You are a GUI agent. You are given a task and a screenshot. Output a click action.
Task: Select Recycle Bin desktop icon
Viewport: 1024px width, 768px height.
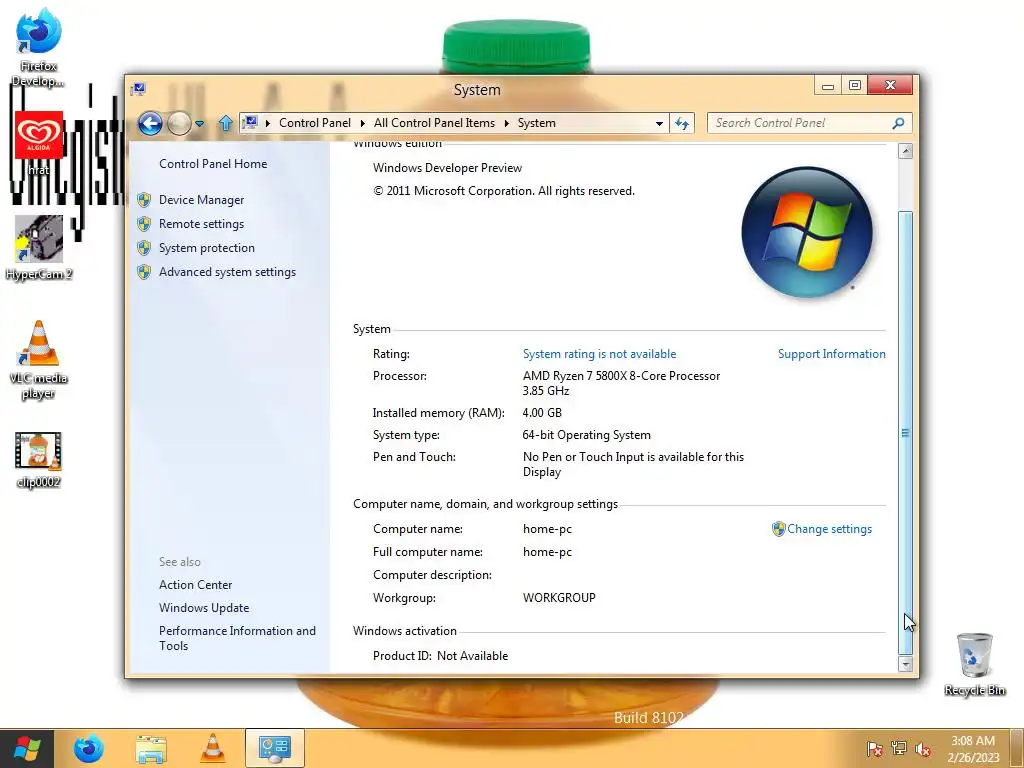pos(975,664)
